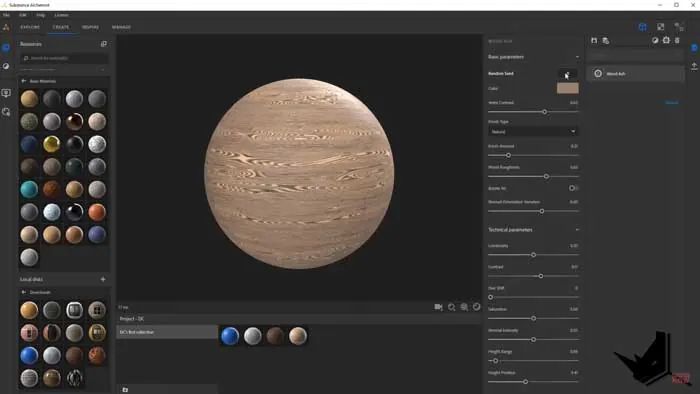Open the License menu
This screenshot has width=700, height=394.
(61, 15)
